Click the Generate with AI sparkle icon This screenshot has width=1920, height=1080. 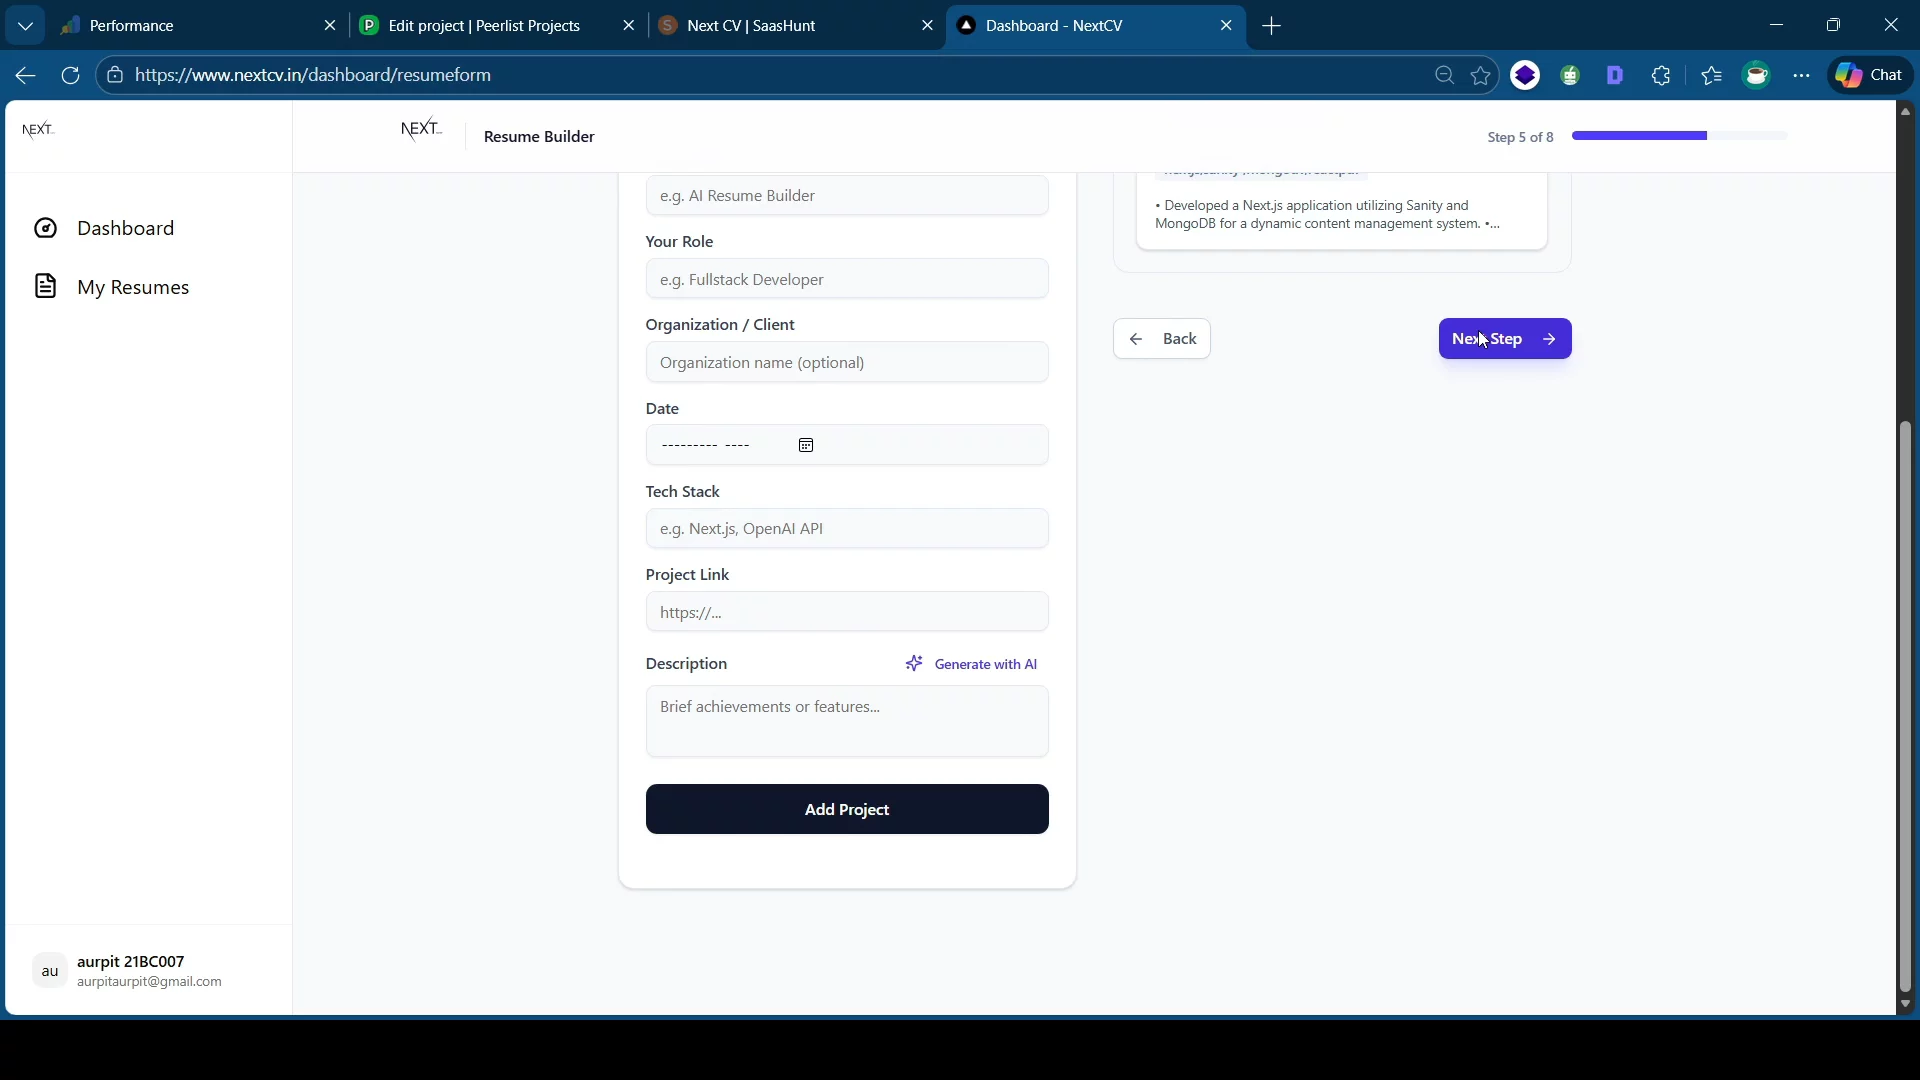click(914, 664)
